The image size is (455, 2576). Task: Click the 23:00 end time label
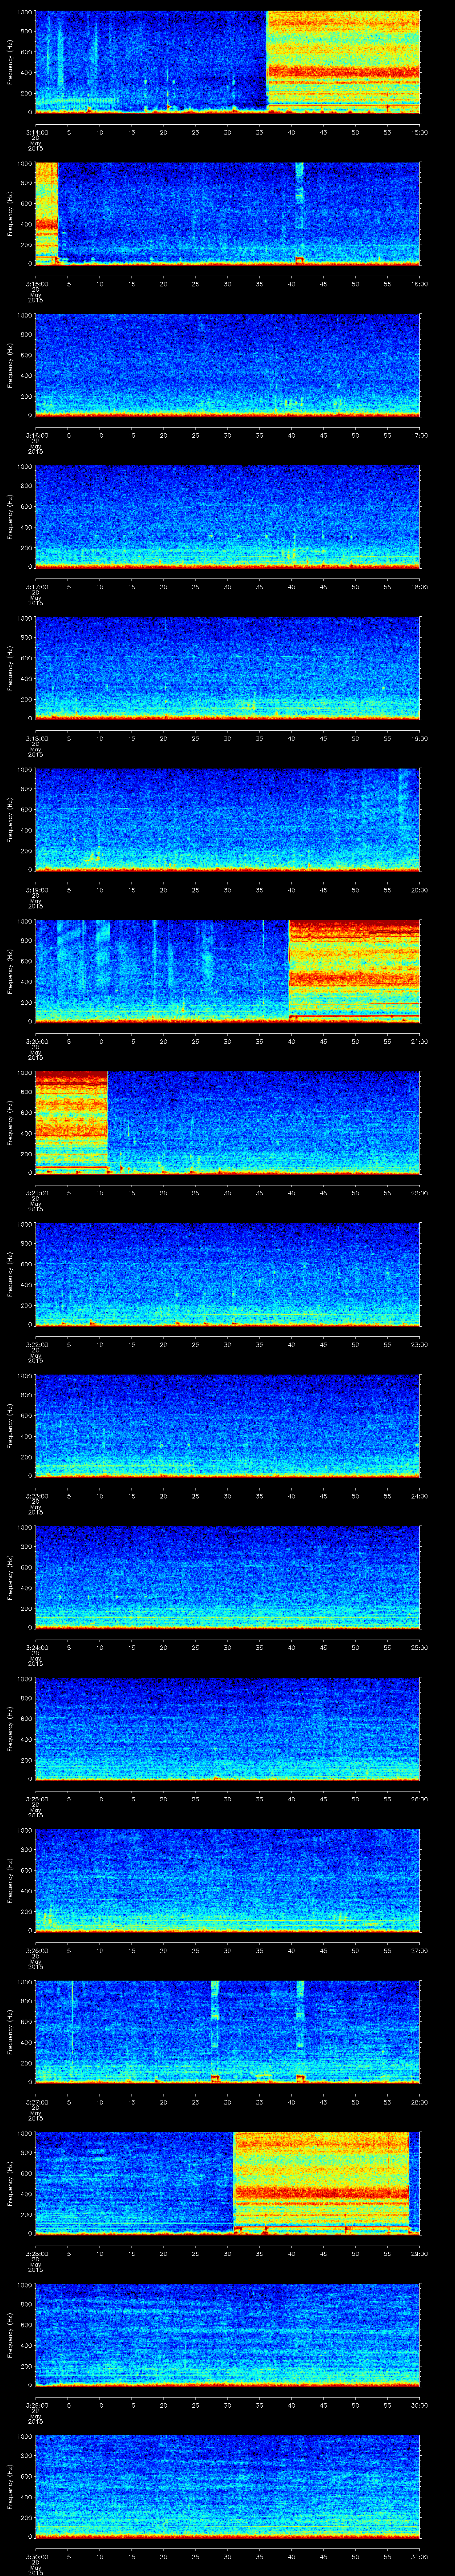[x=419, y=1345]
